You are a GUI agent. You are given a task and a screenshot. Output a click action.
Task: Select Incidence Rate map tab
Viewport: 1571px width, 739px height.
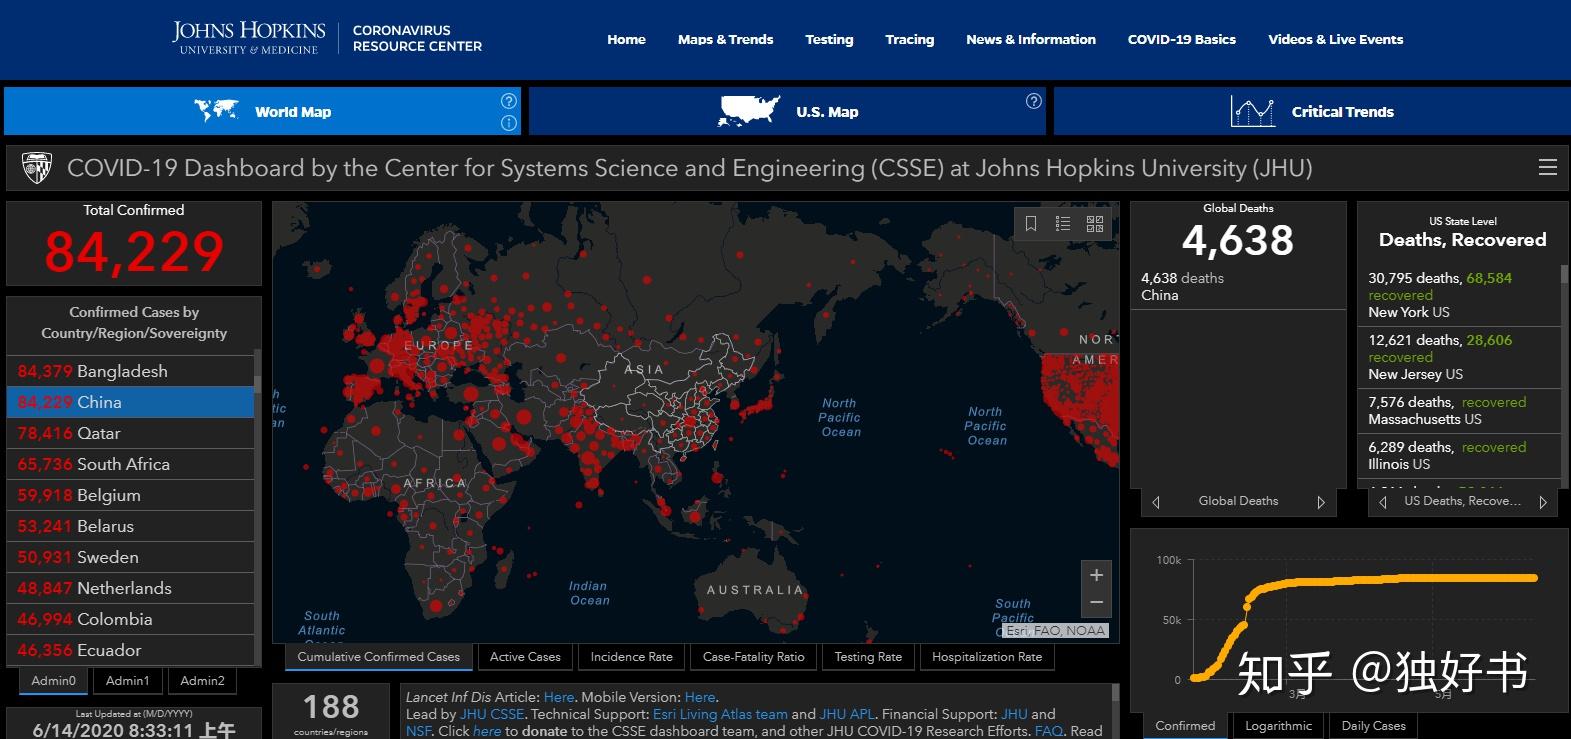631,657
